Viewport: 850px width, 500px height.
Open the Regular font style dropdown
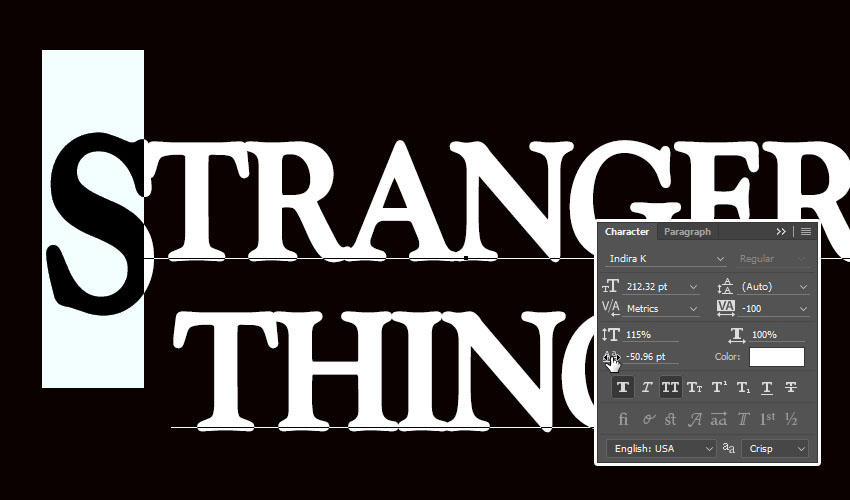point(772,259)
